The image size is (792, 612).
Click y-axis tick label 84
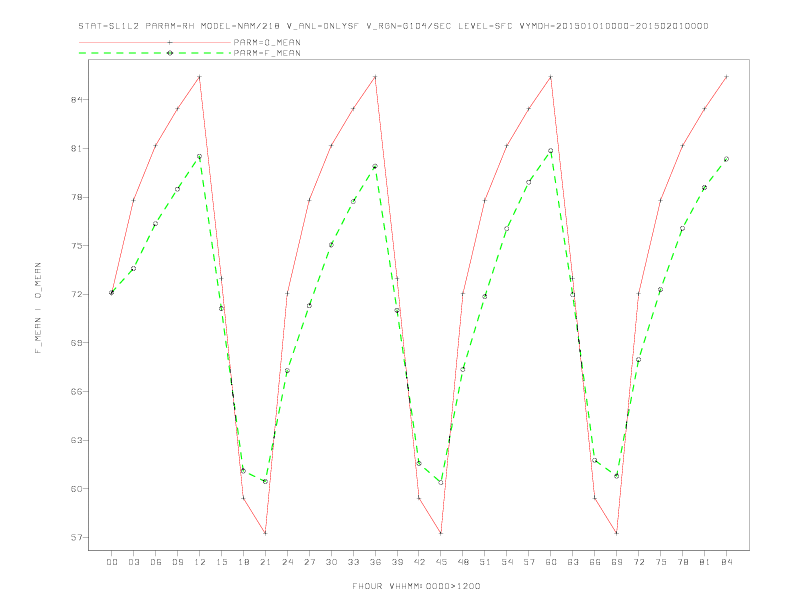(77, 99)
